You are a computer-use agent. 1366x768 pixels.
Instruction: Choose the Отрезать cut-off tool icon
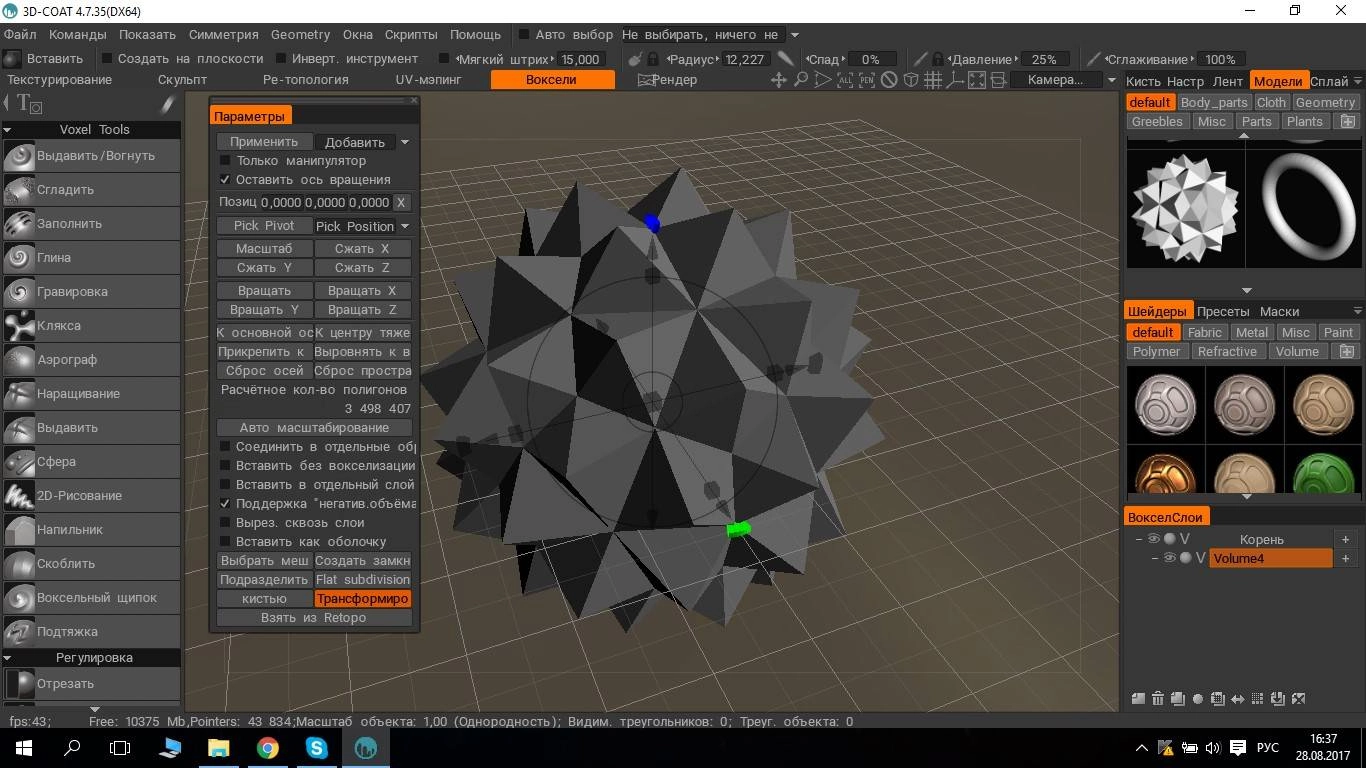[x=19, y=684]
